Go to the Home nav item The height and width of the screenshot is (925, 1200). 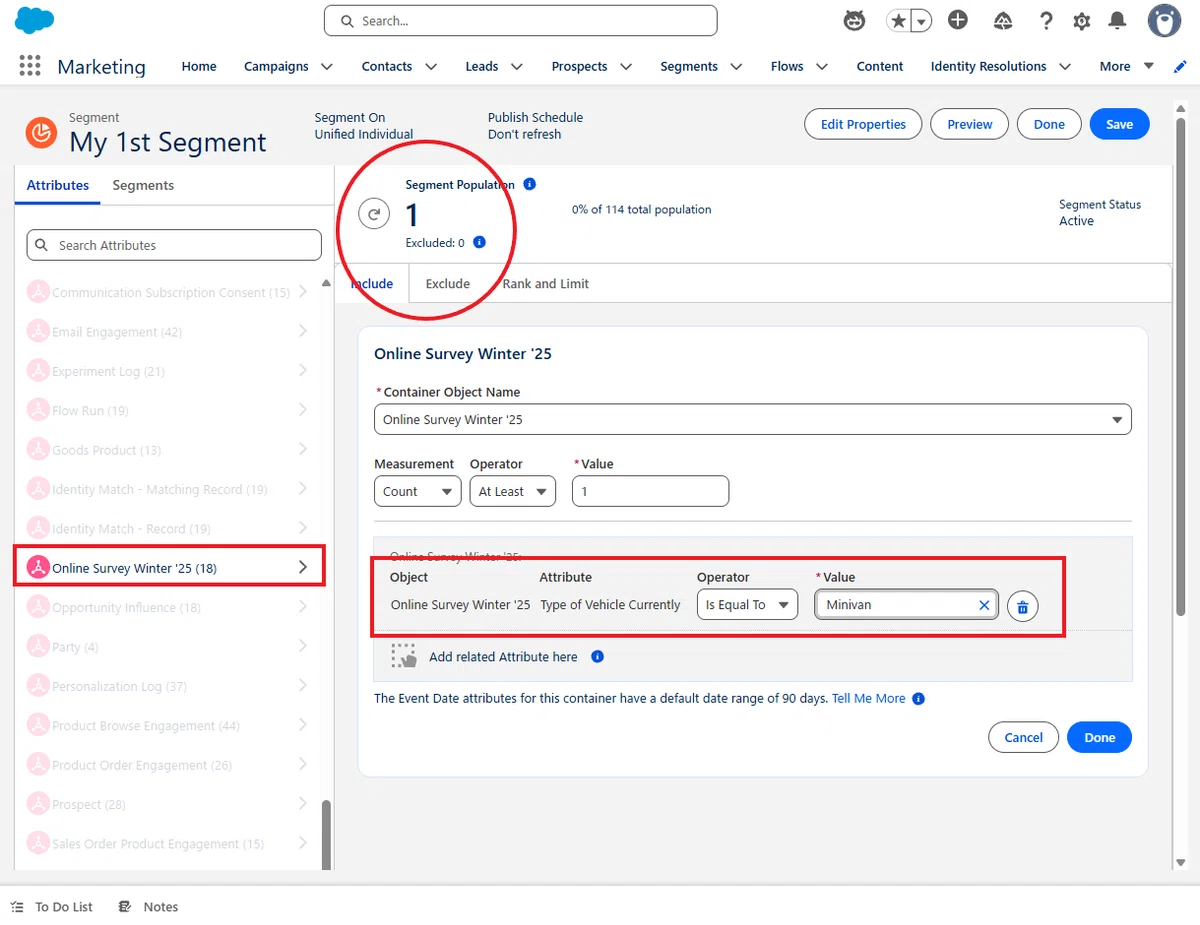(199, 66)
